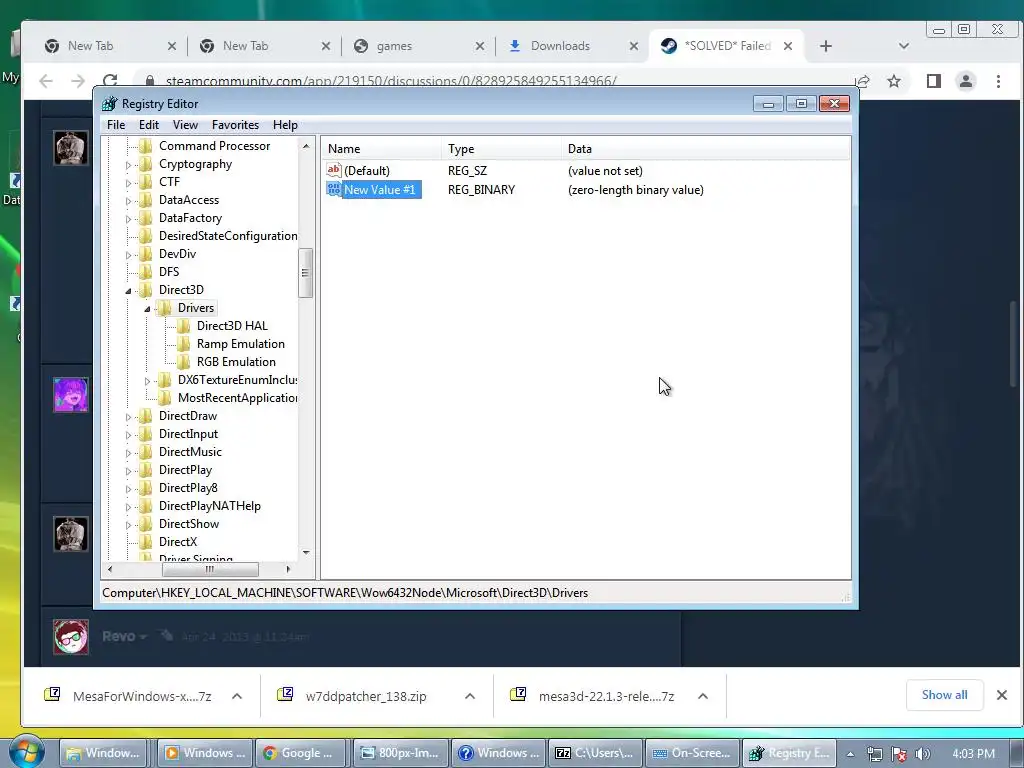1024x768 pixels.
Task: Expand the DX6TextureEnumInclusionList key
Action: 147,381
